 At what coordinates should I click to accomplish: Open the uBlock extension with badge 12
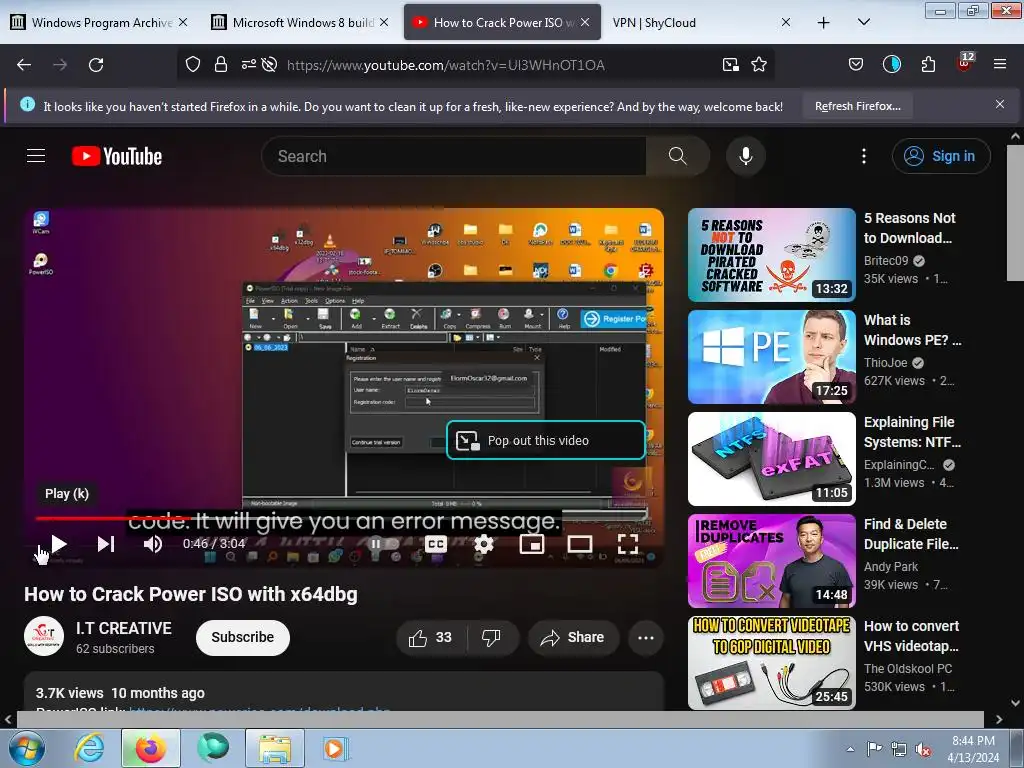[965, 63]
